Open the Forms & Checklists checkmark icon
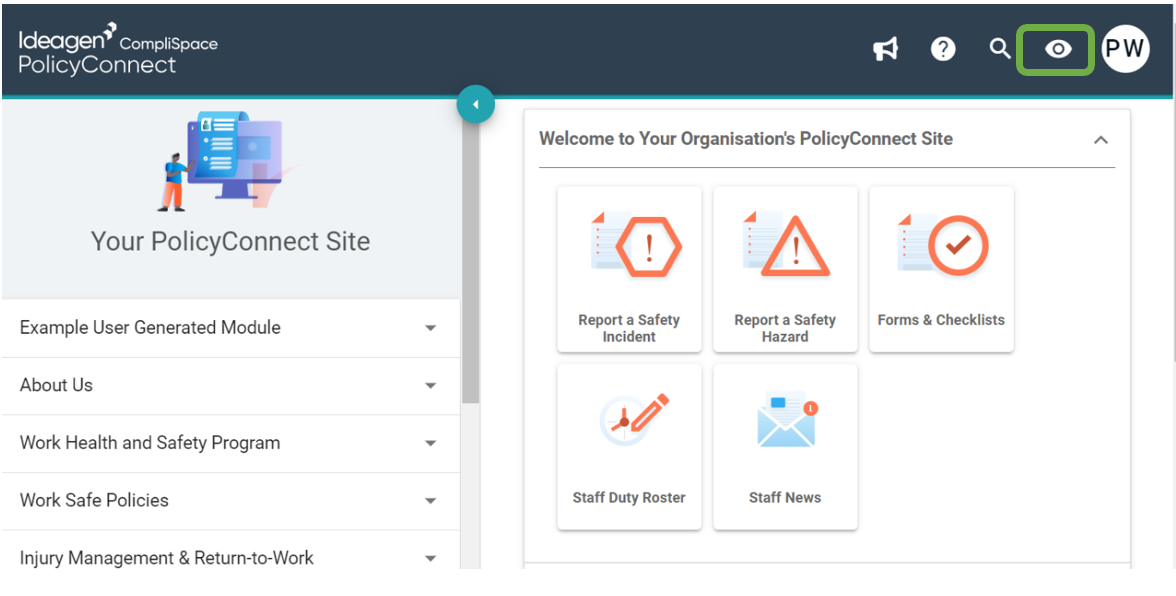Image resolution: width=1176 pixels, height=596 pixels. click(943, 245)
